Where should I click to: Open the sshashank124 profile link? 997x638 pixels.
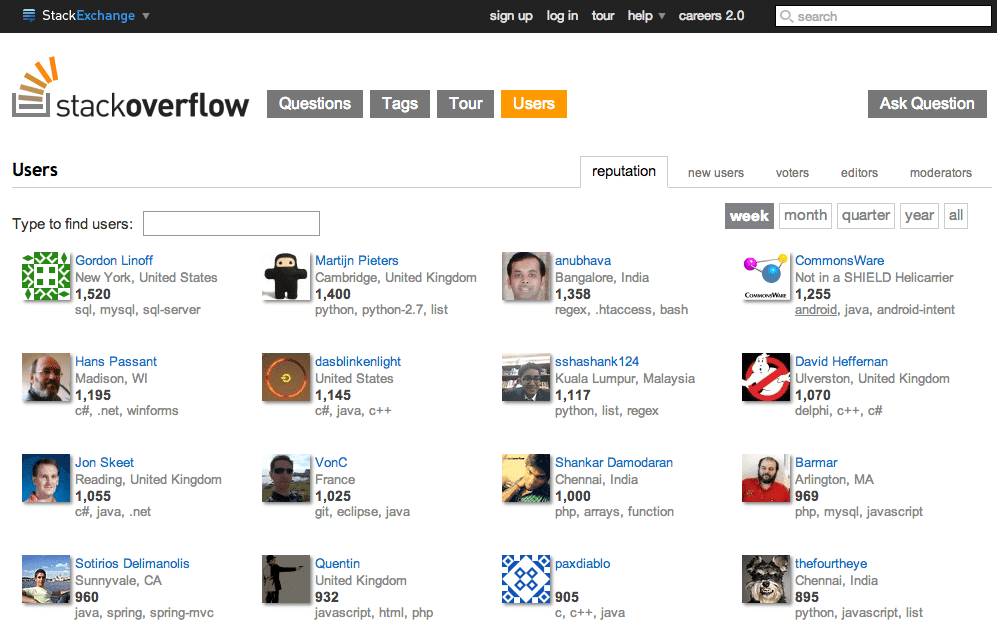pos(597,361)
